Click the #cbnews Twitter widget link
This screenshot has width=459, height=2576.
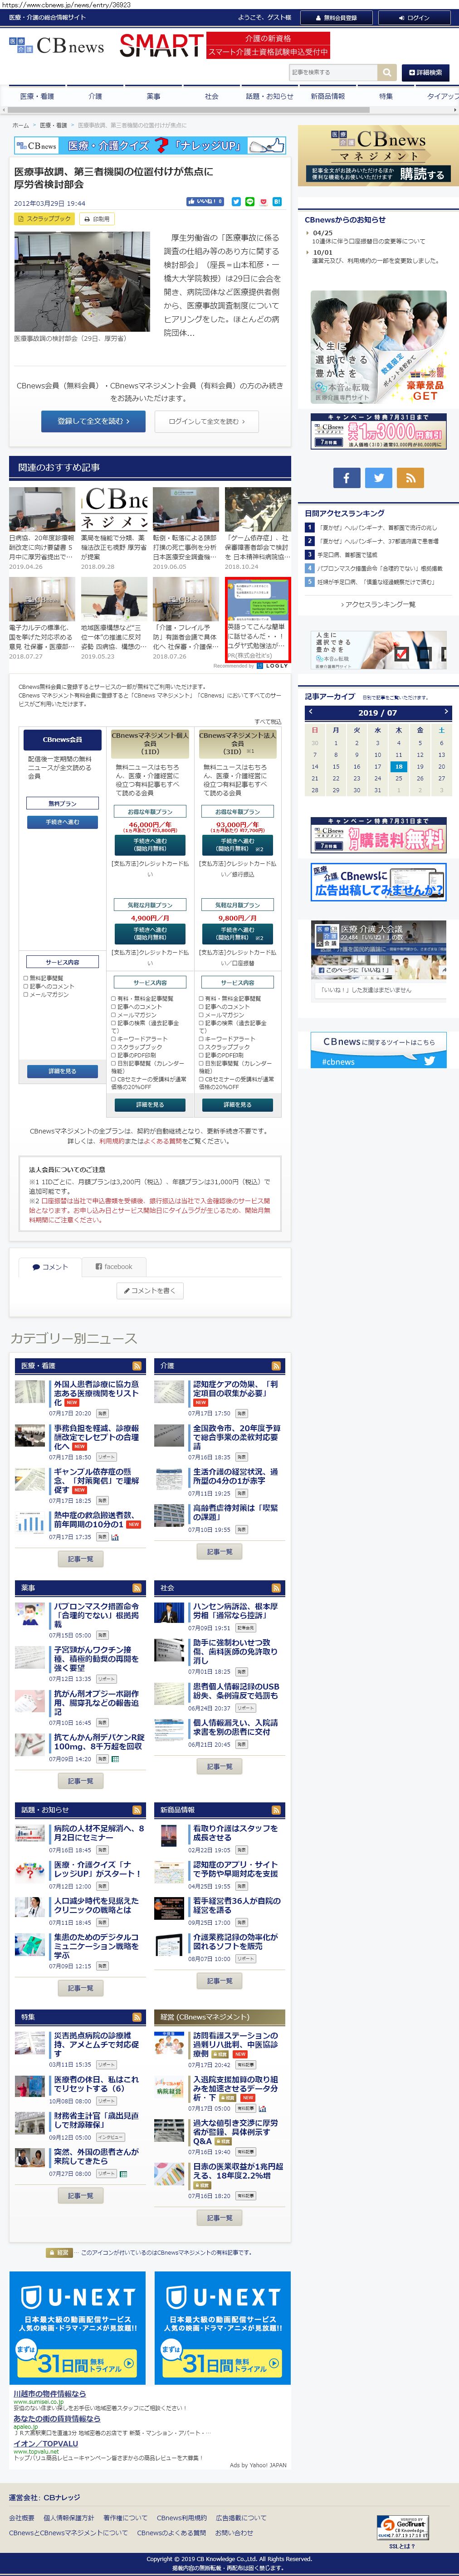[x=338, y=1061]
